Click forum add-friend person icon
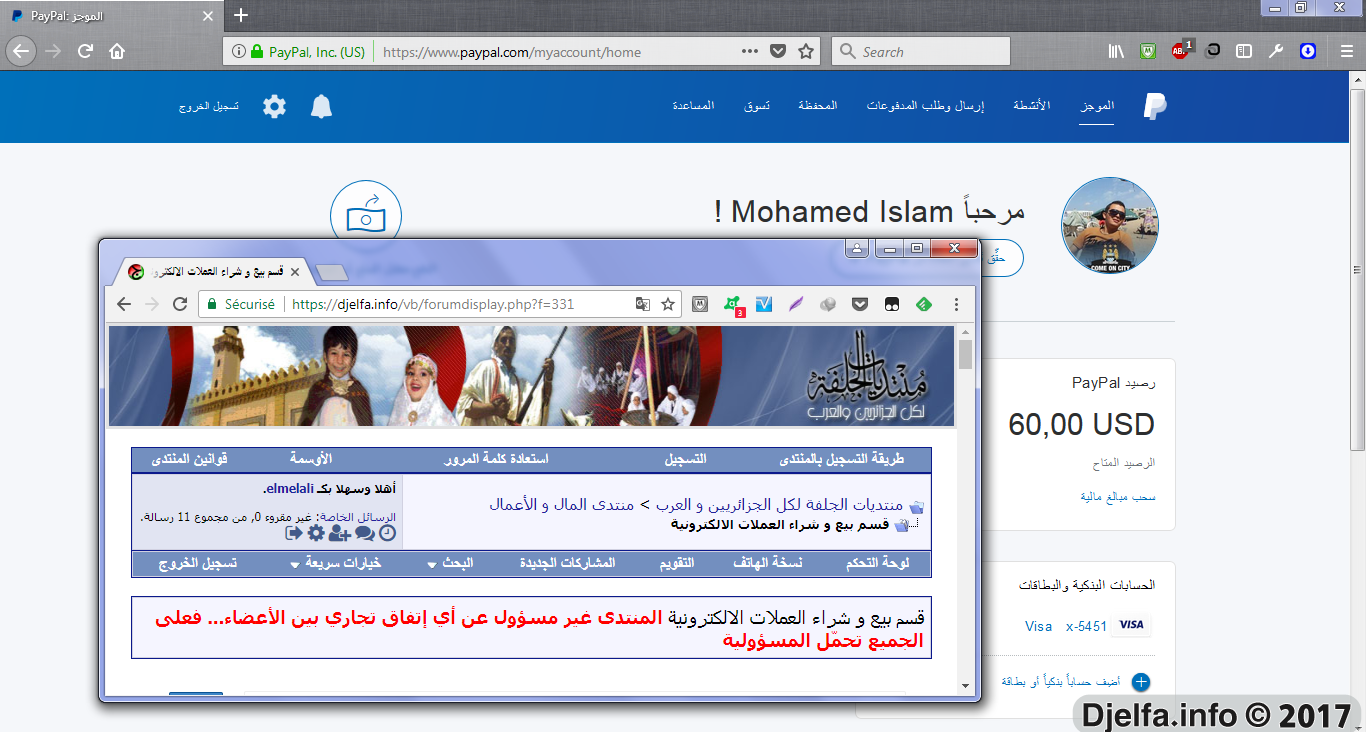This screenshot has height=732, width=1366. click(339, 534)
